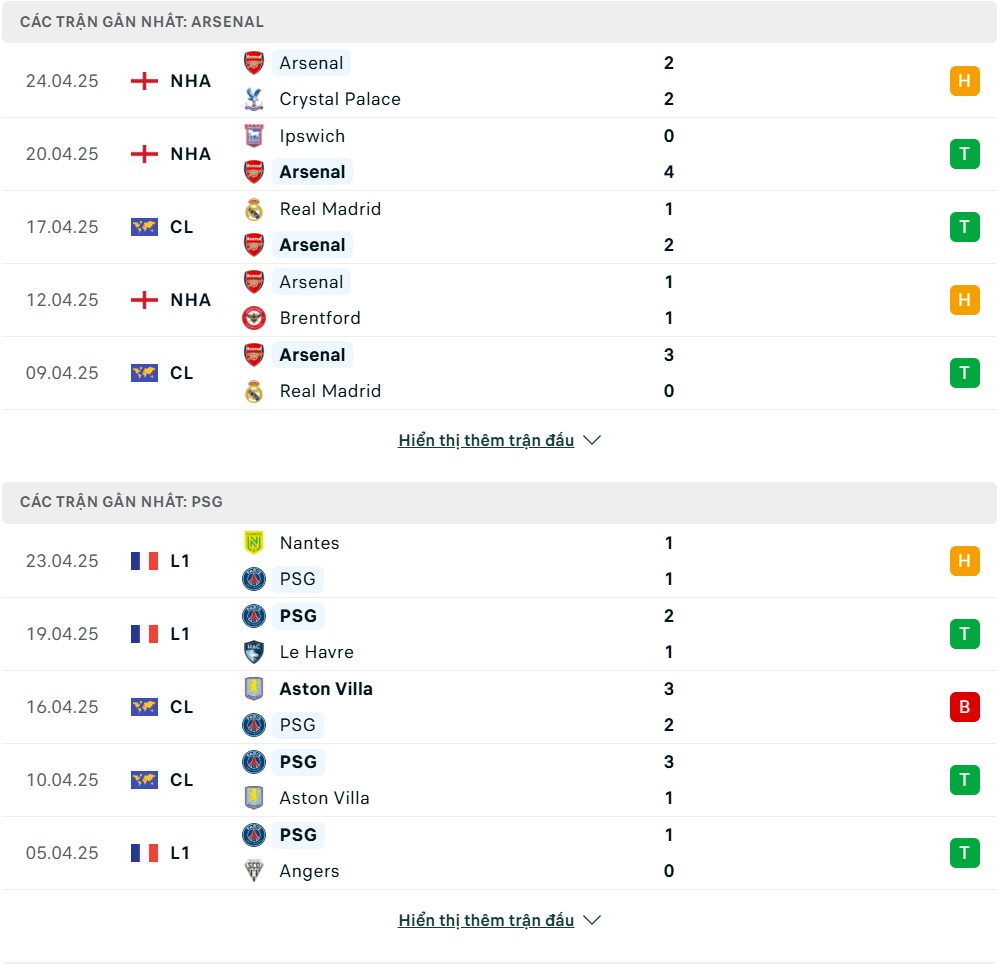The width and height of the screenshot is (997, 964).
Task: Select Real Madrid team name on 09.04.25
Action: point(330,391)
